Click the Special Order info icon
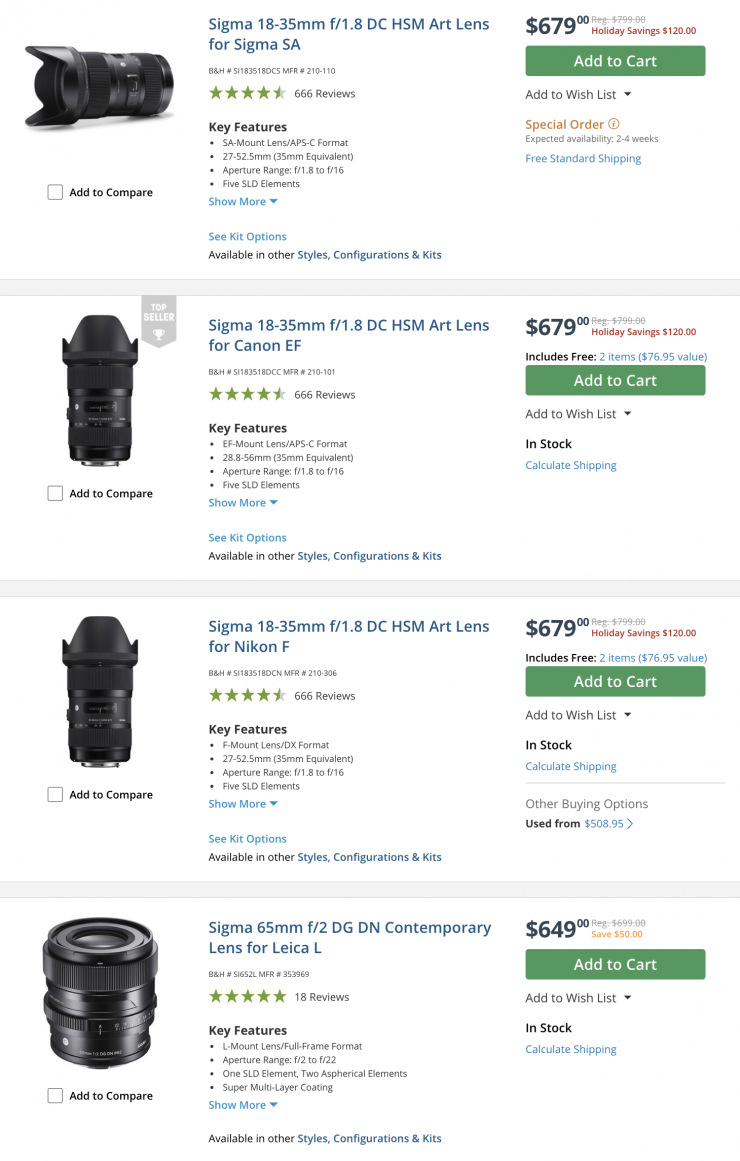Screen dimensions: 740x1161 pos(614,124)
